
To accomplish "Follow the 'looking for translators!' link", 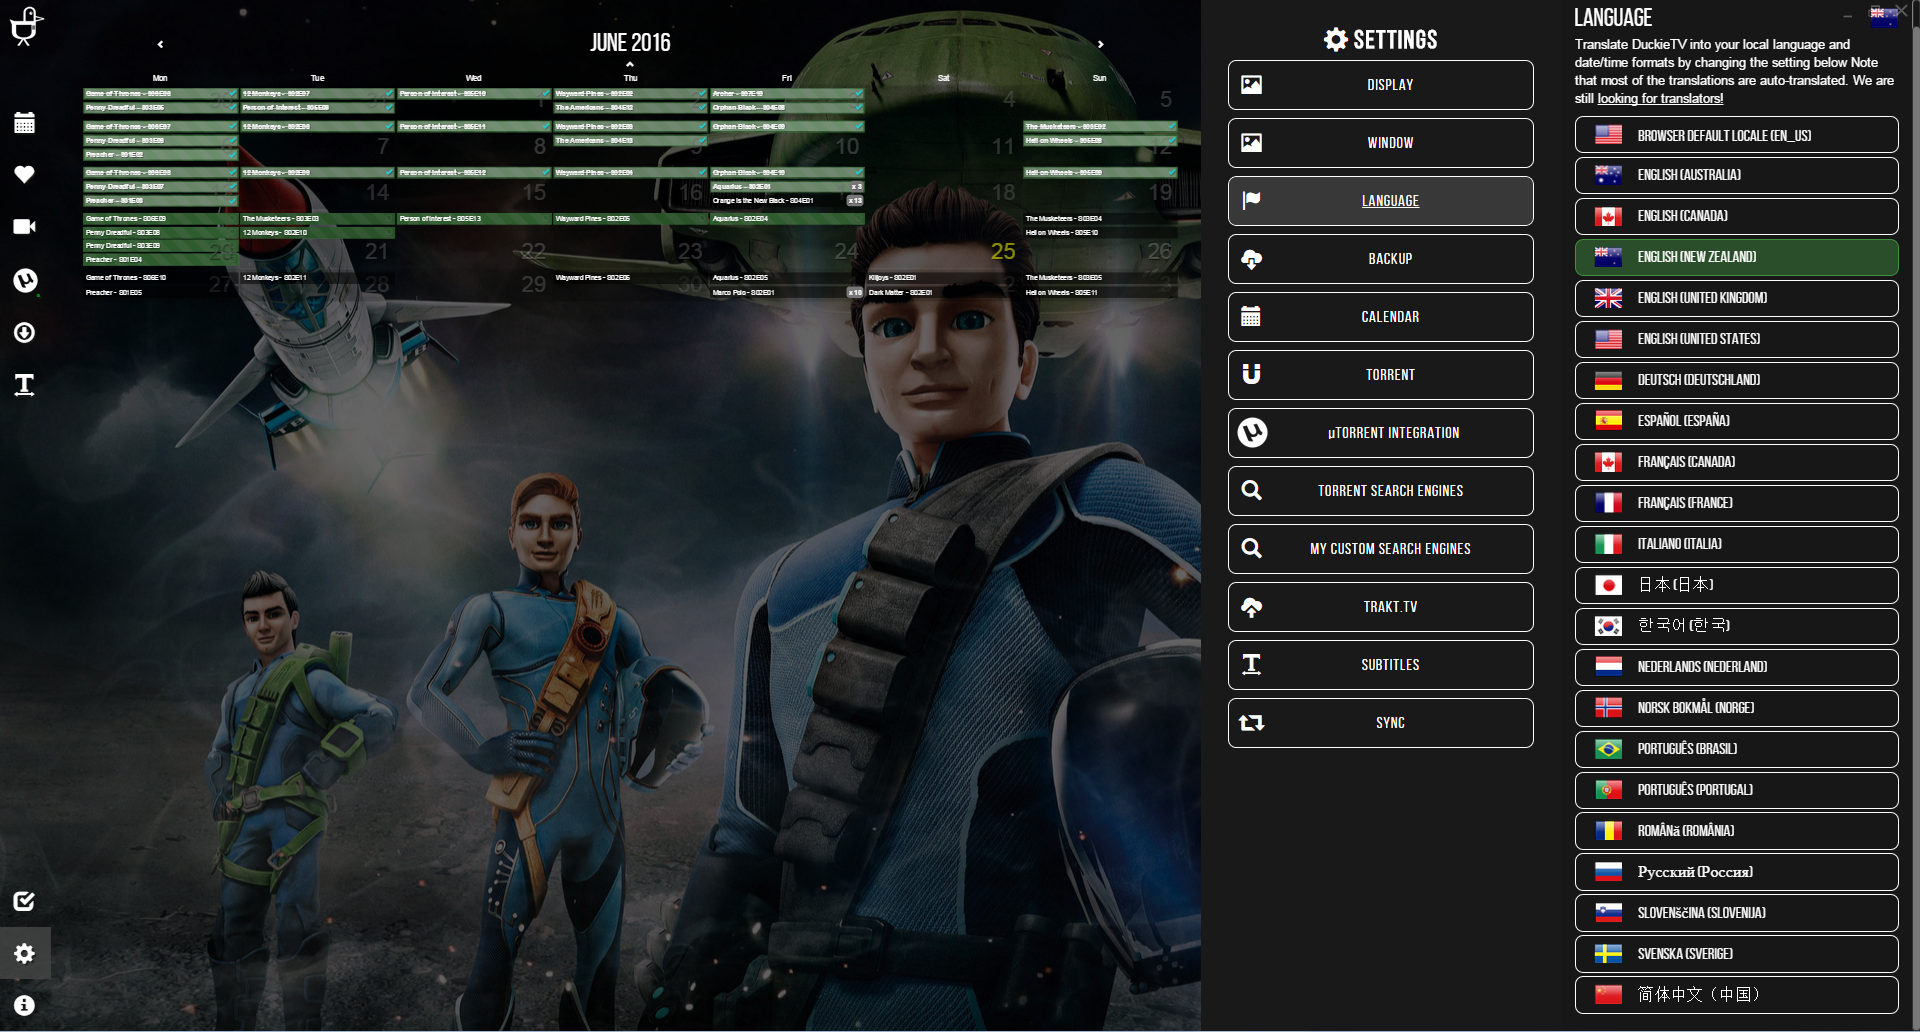I will [1660, 99].
